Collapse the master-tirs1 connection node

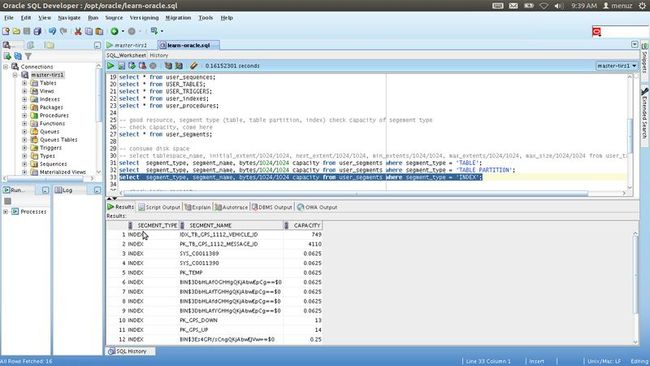pyautogui.click(x=15, y=75)
